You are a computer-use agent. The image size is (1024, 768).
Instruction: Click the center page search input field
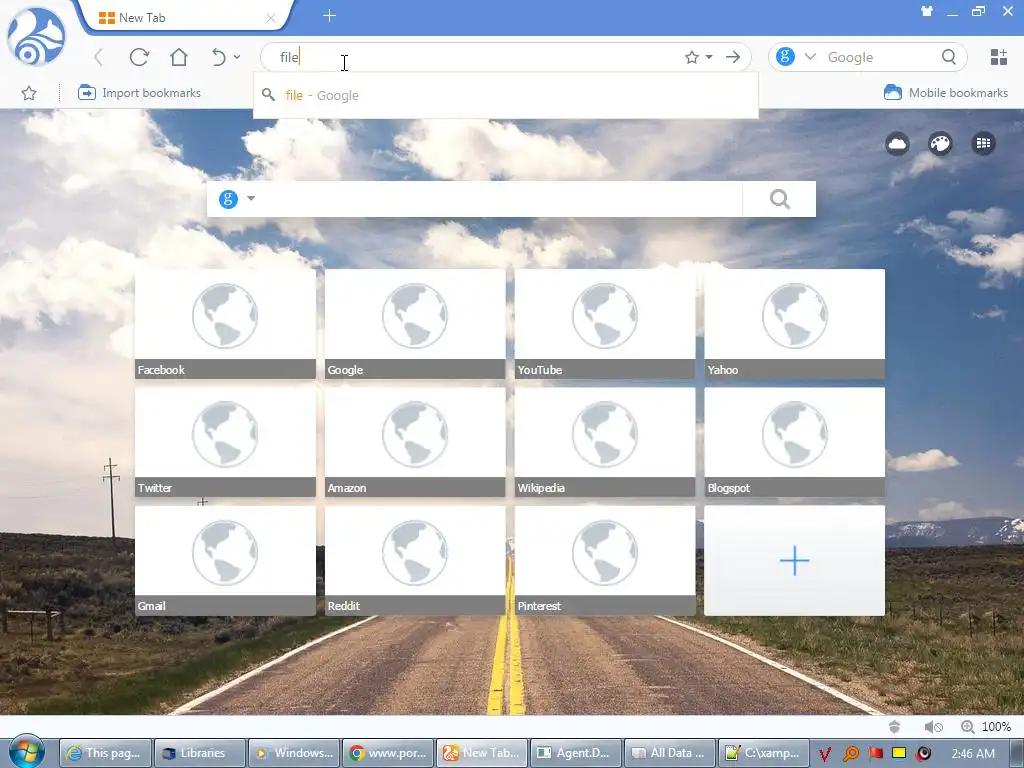[x=500, y=199]
